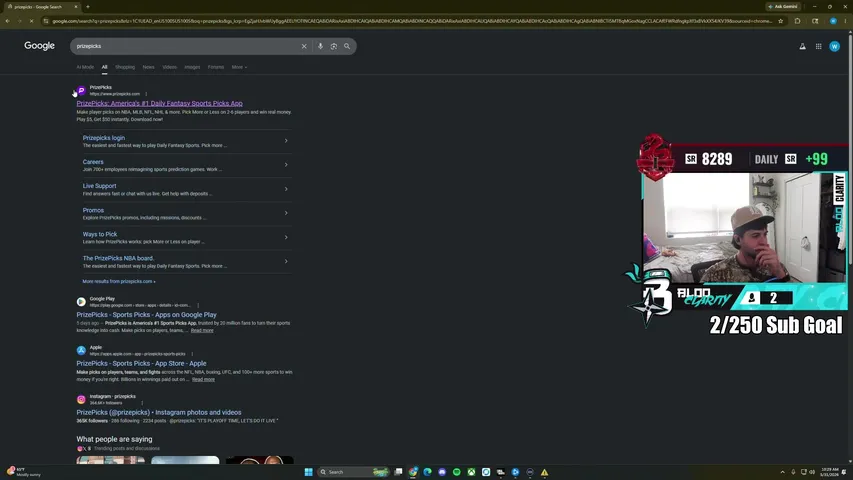This screenshot has width=853, height=480.
Task: Open Discord from the taskbar
Action: [x=442, y=472]
